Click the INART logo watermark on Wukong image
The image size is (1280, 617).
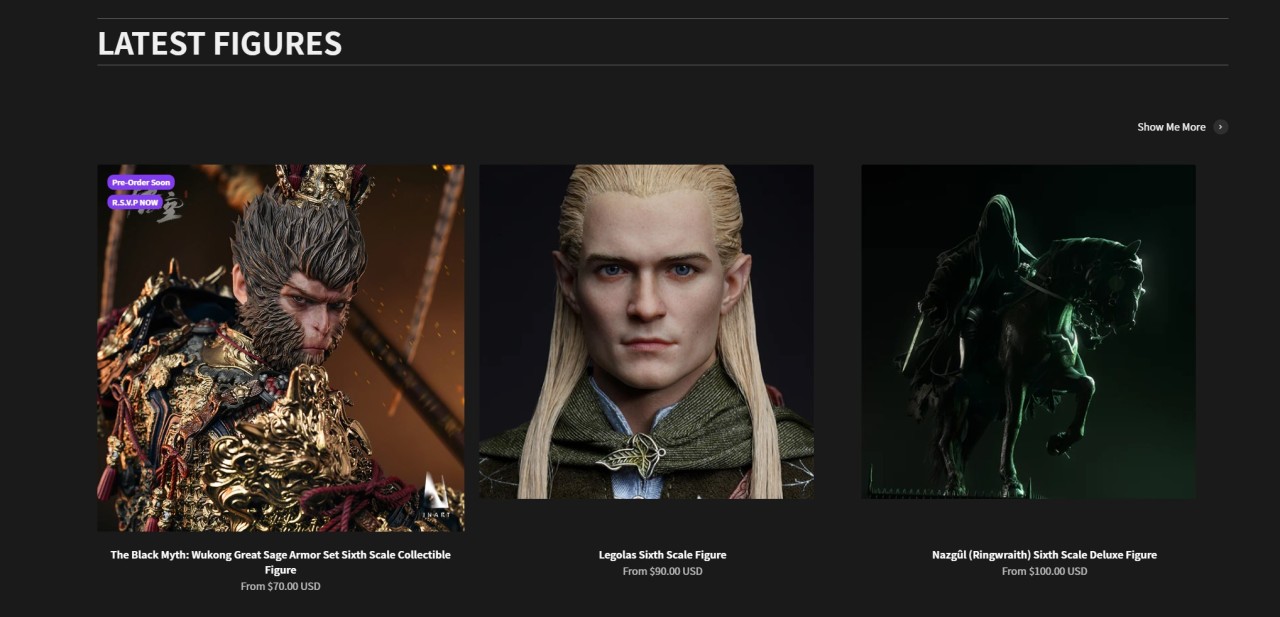pyautogui.click(x=438, y=497)
